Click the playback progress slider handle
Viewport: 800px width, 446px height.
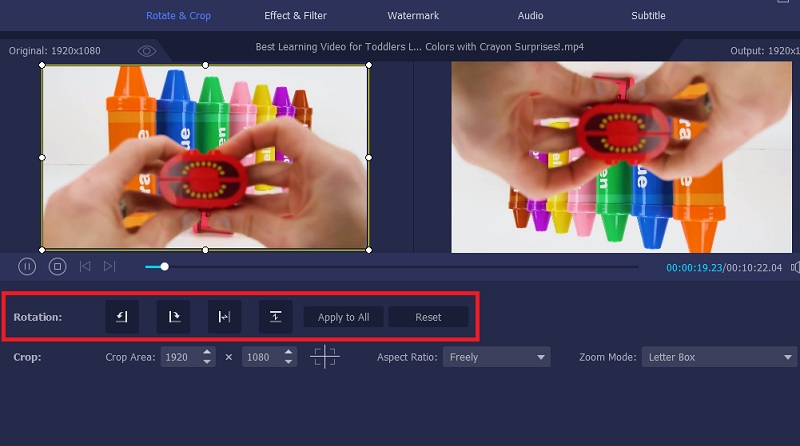pyautogui.click(x=164, y=266)
